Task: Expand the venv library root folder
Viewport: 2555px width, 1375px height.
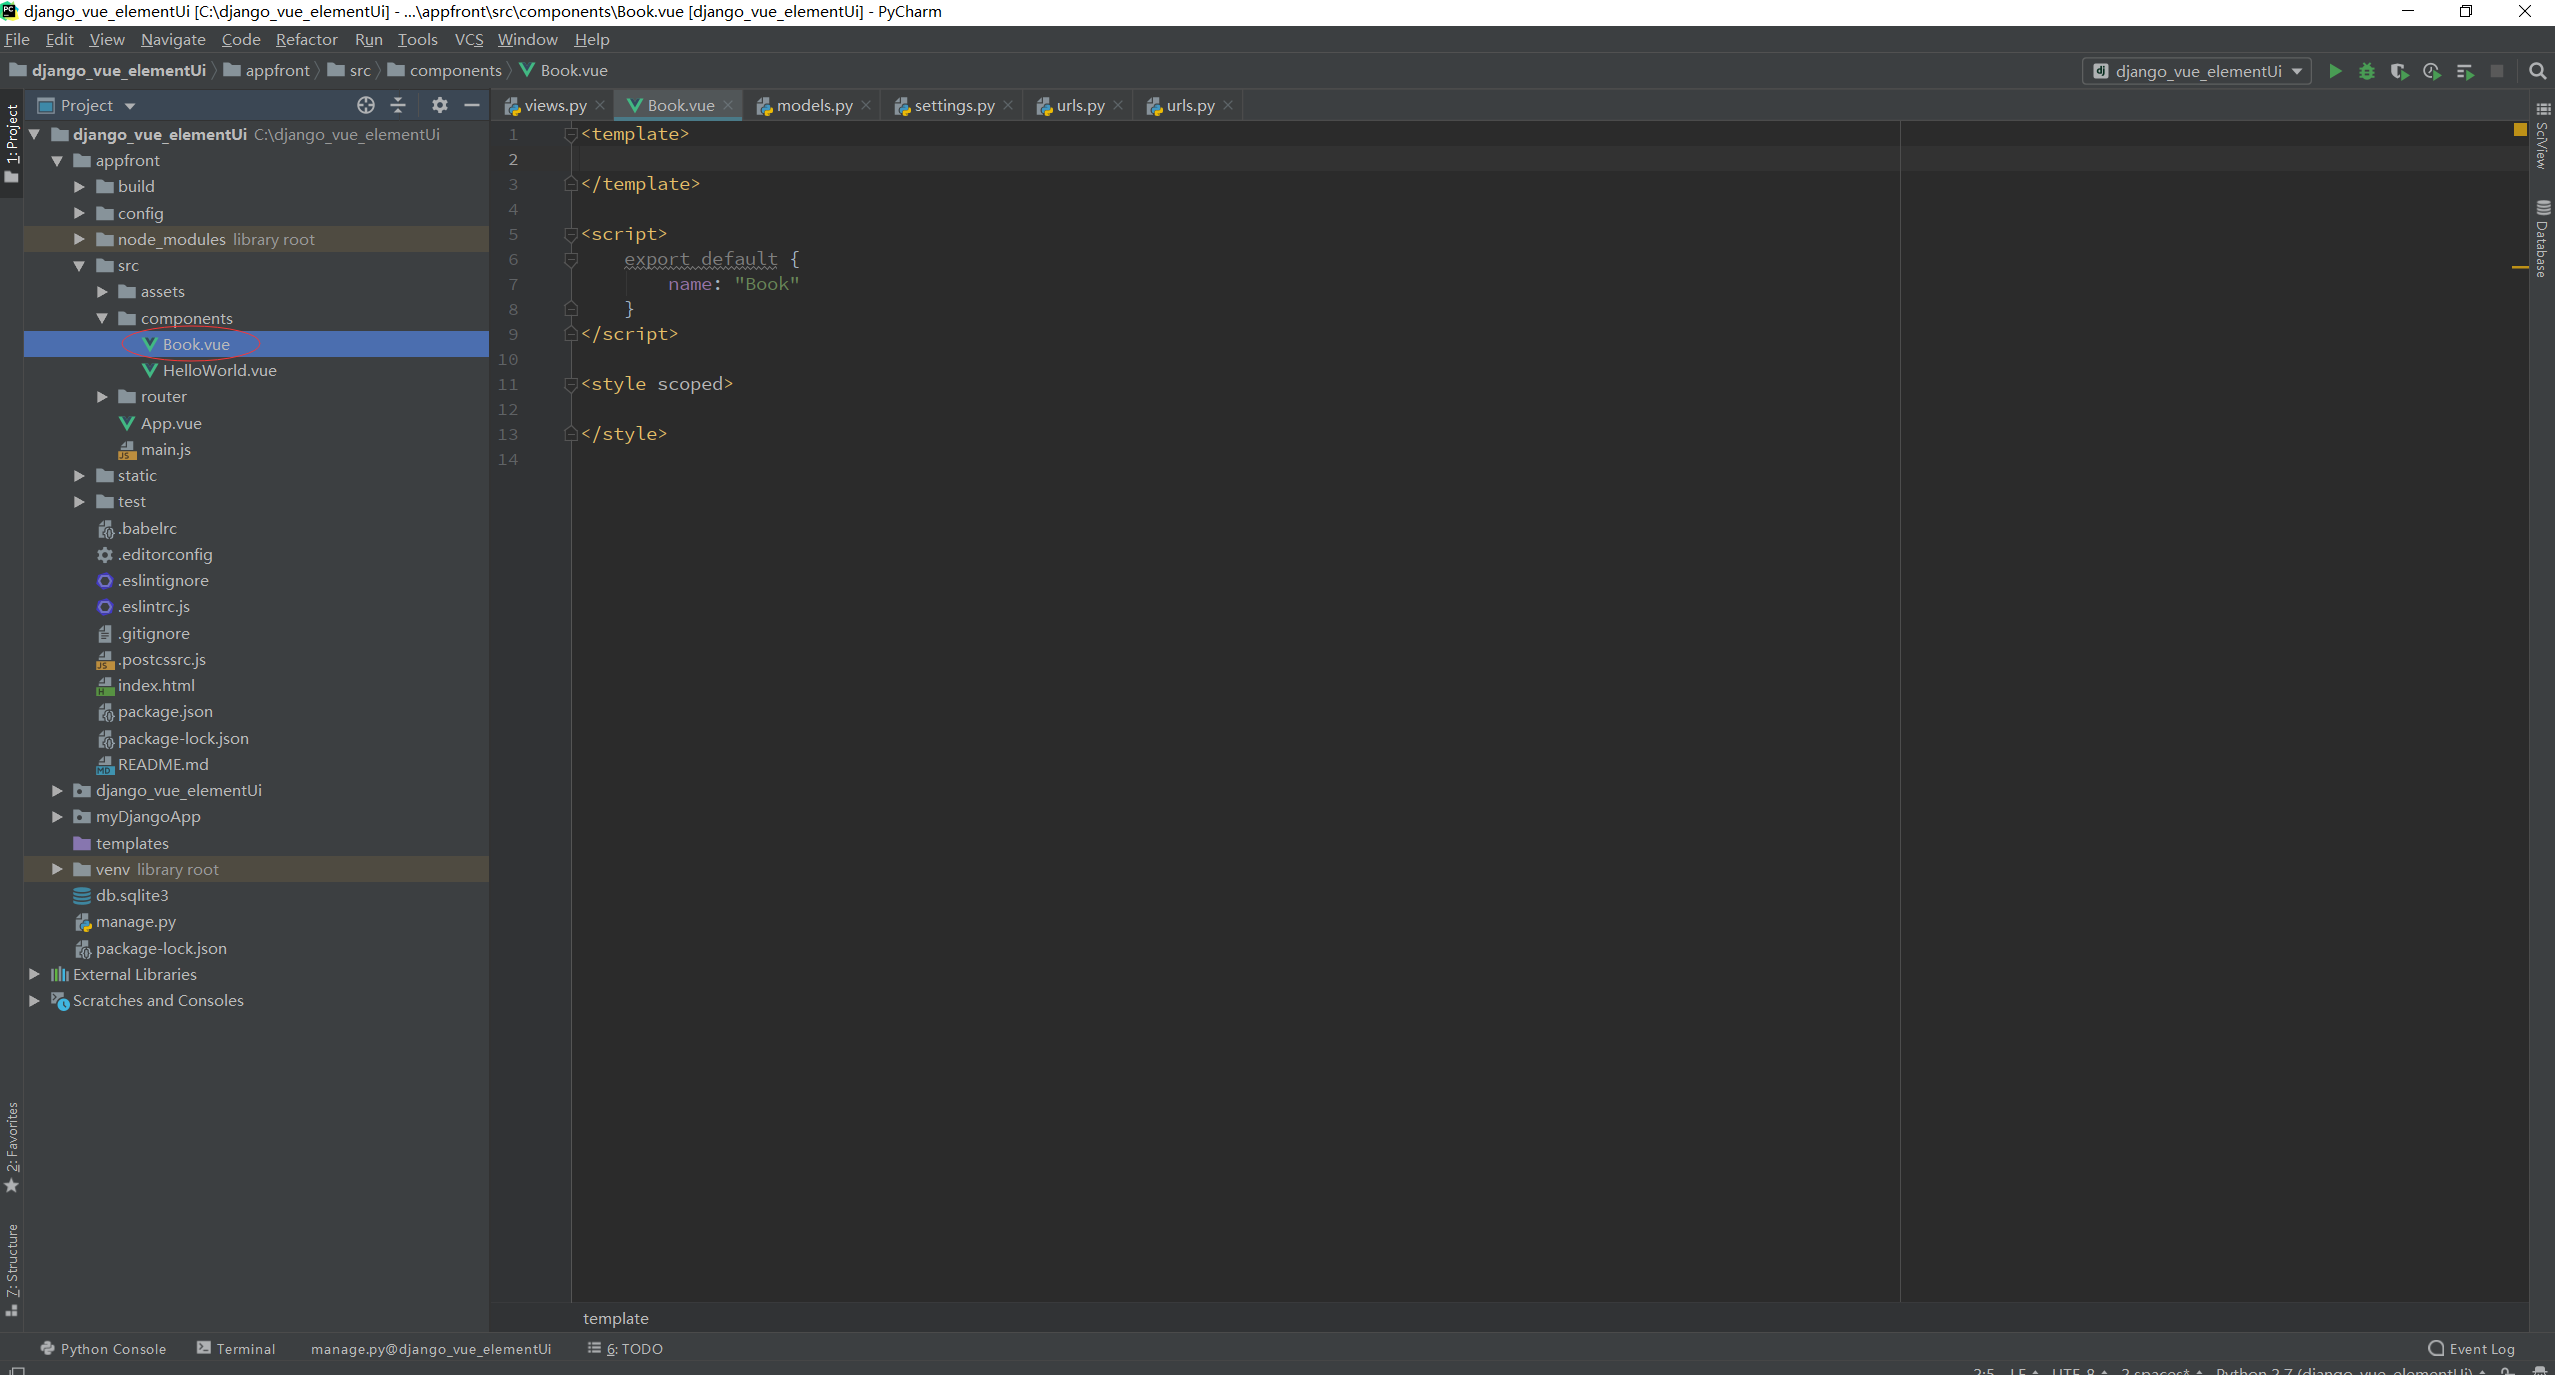Action: 57,869
